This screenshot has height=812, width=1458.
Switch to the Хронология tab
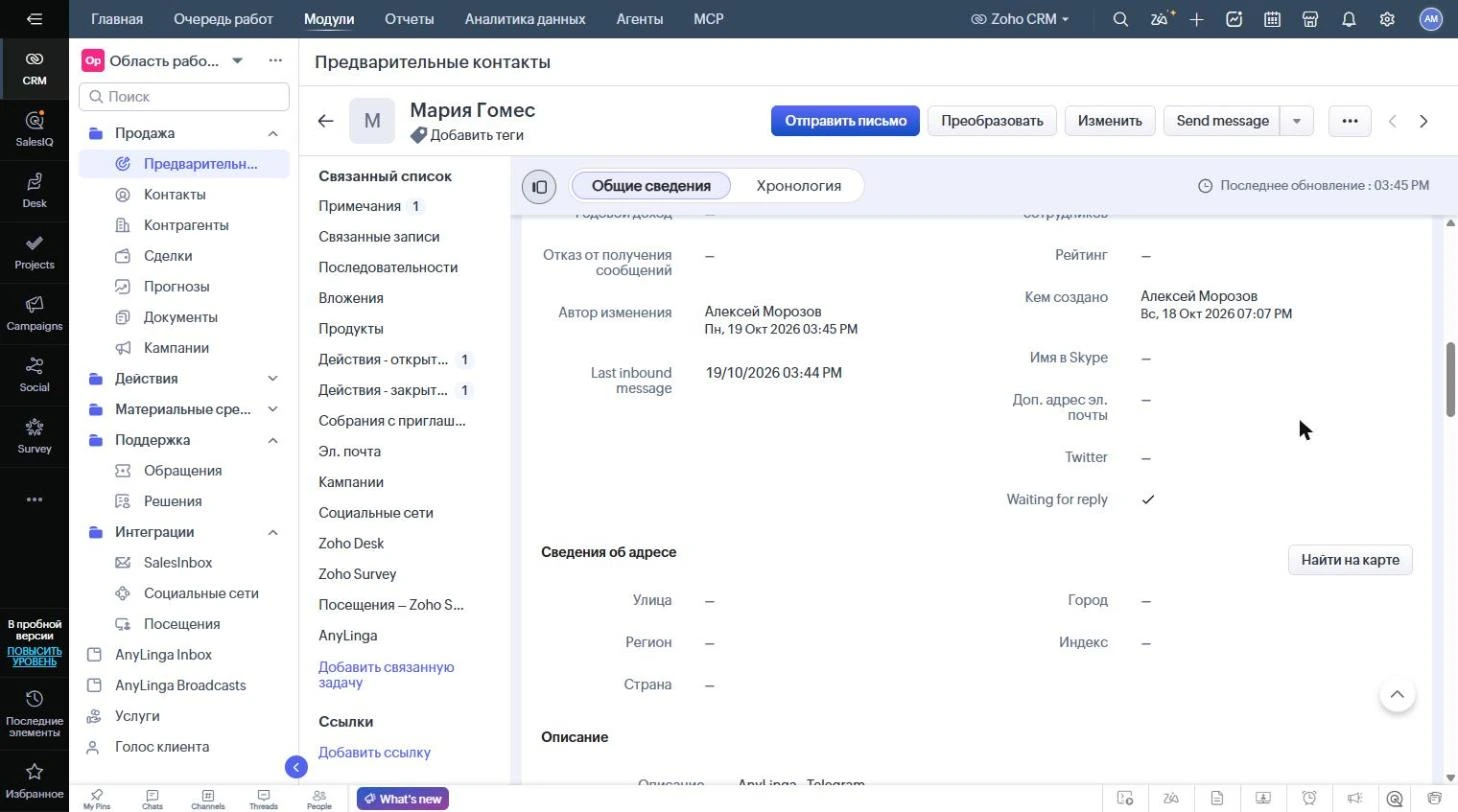798,186
